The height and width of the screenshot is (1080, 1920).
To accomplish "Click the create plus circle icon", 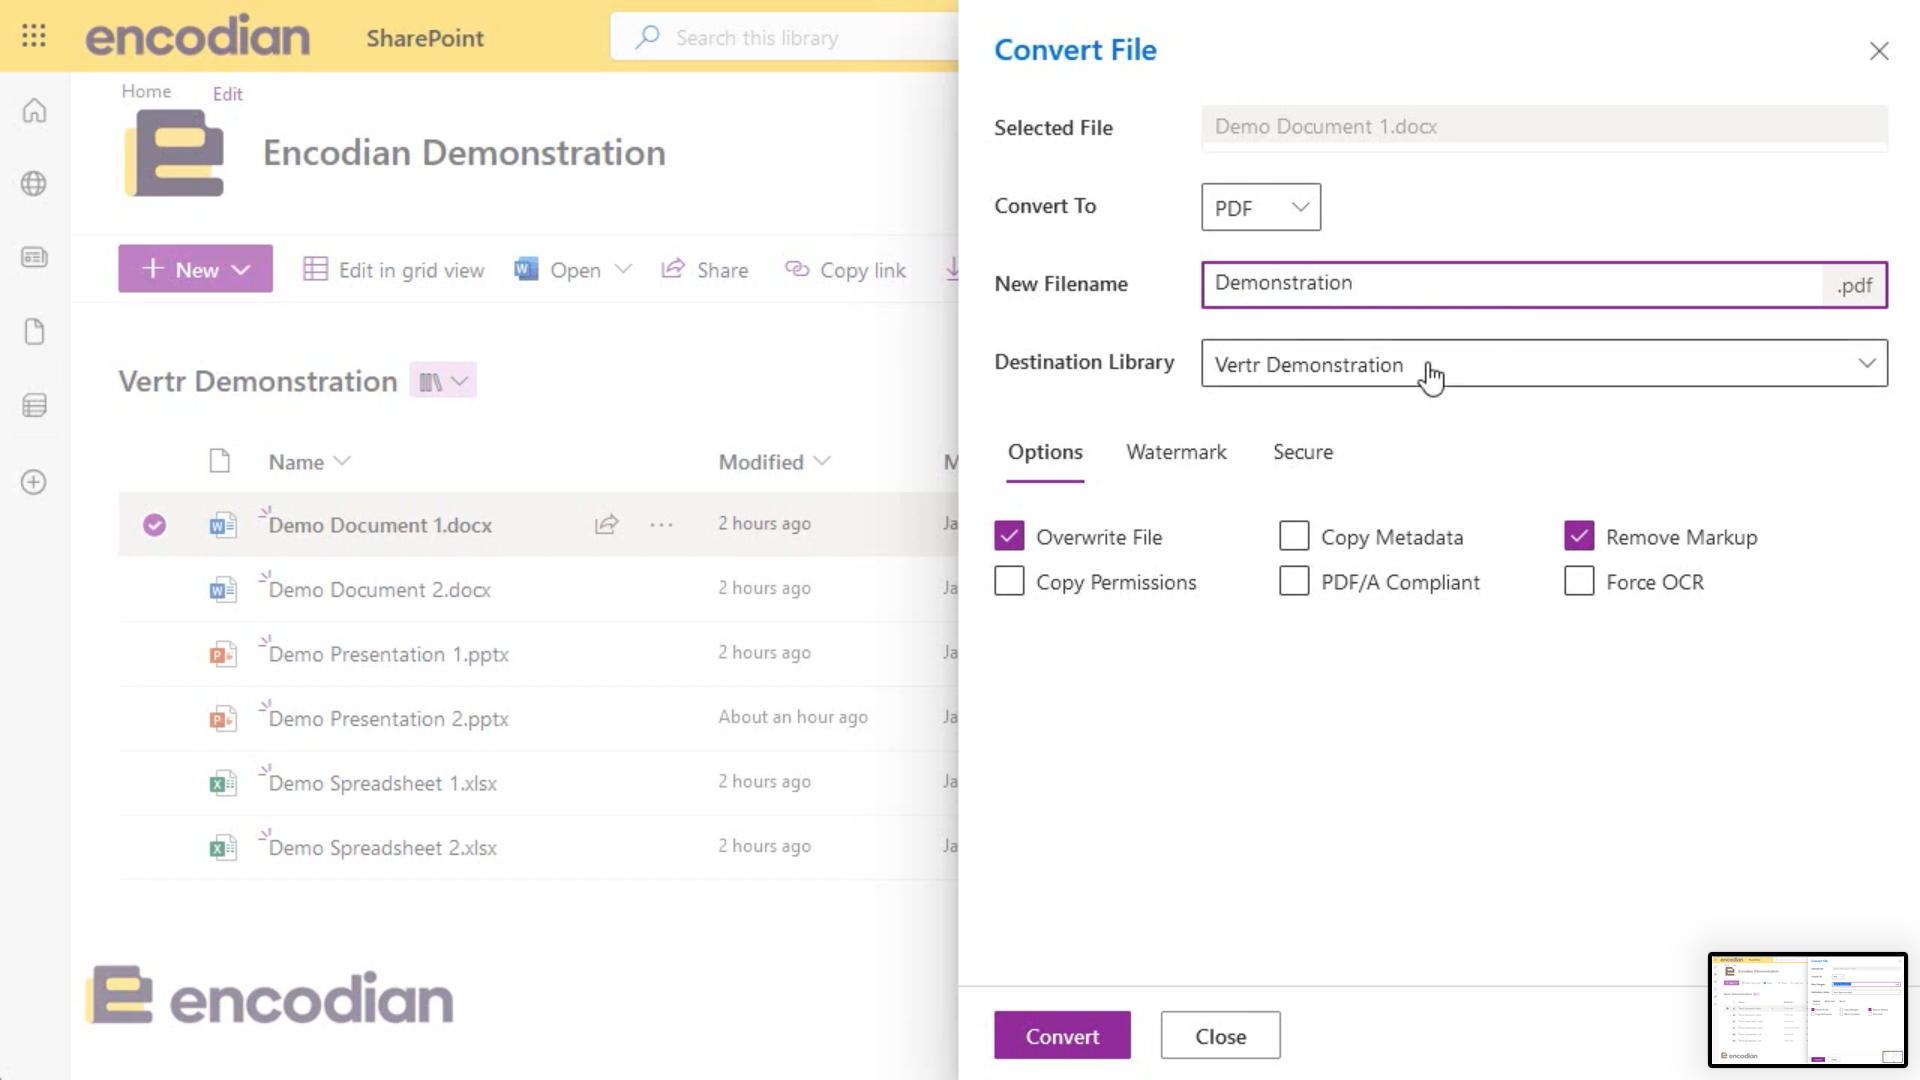I will tap(34, 482).
